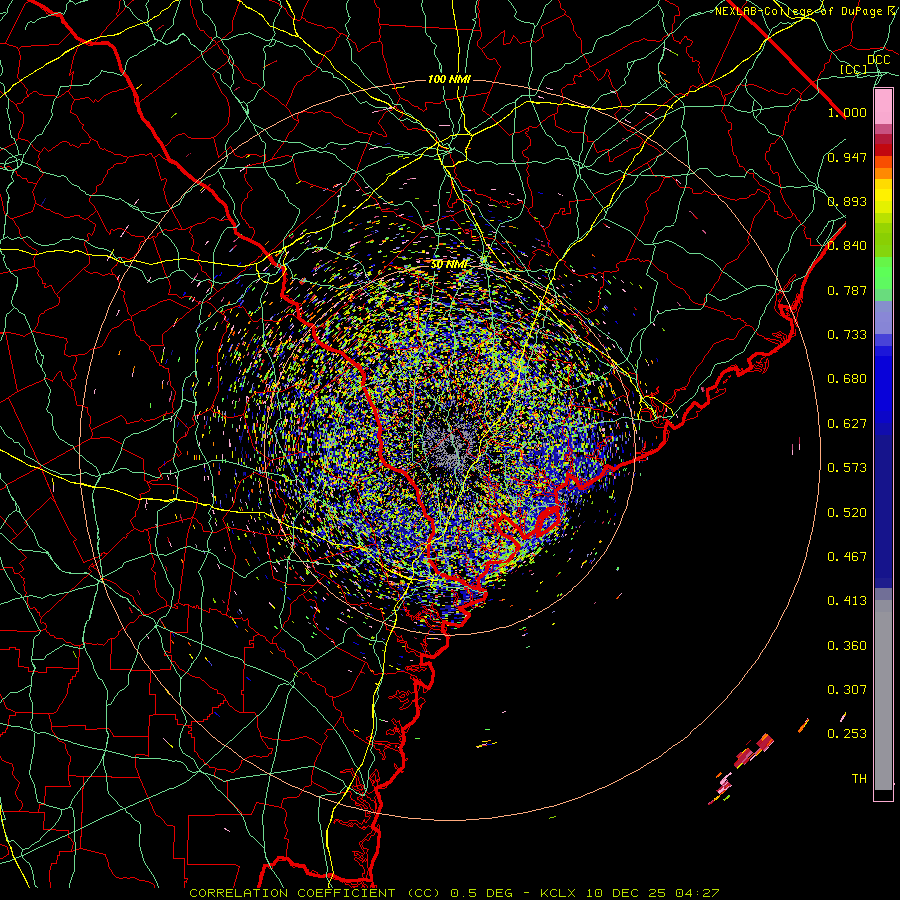
Task: Select the bright green color bar segment
Action: [x=883, y=273]
